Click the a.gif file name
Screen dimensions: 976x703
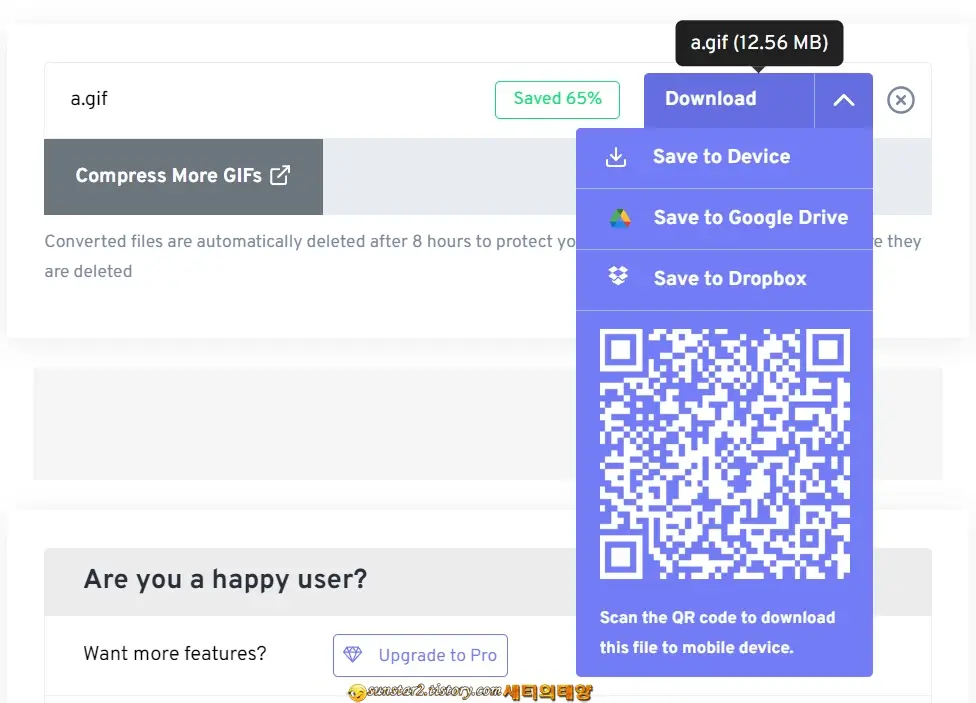tap(89, 99)
